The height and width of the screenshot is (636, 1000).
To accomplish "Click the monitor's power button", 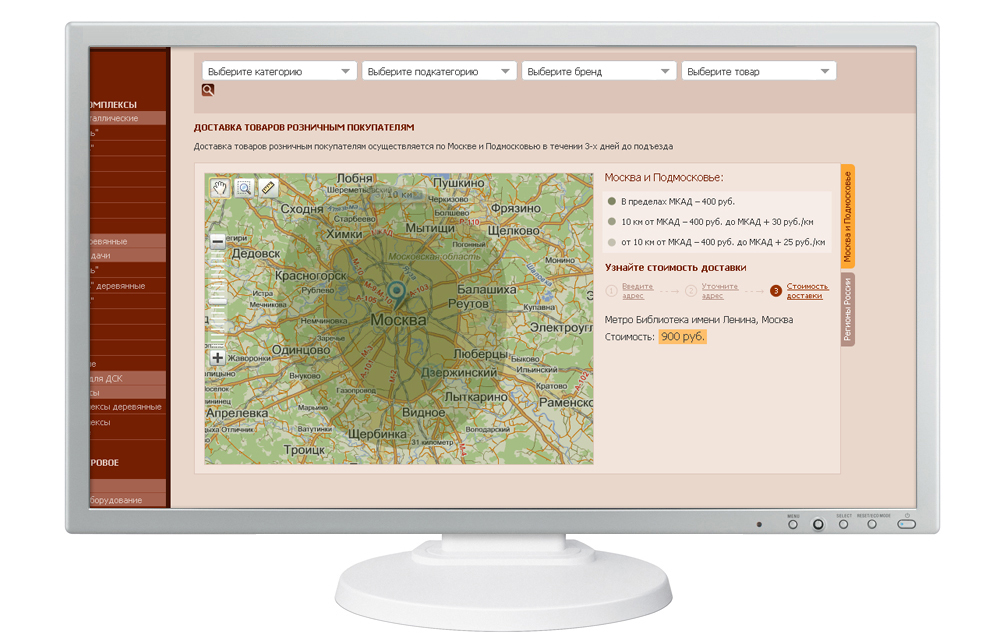I will coord(906,524).
